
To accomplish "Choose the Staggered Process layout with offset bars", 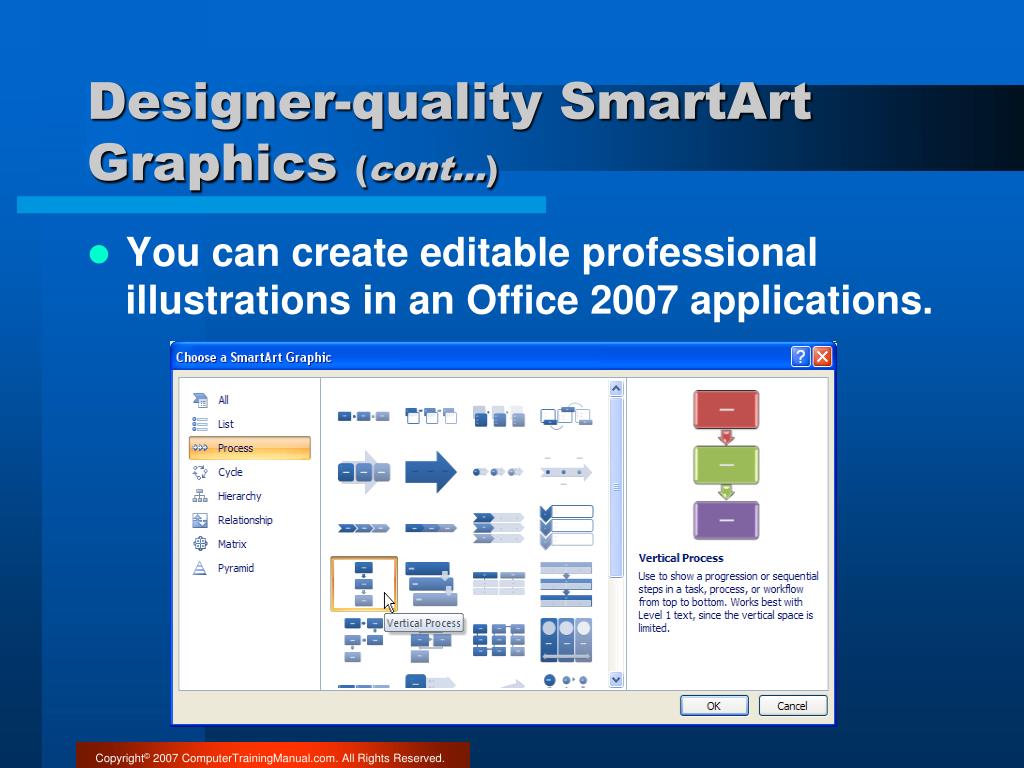I will point(431,584).
